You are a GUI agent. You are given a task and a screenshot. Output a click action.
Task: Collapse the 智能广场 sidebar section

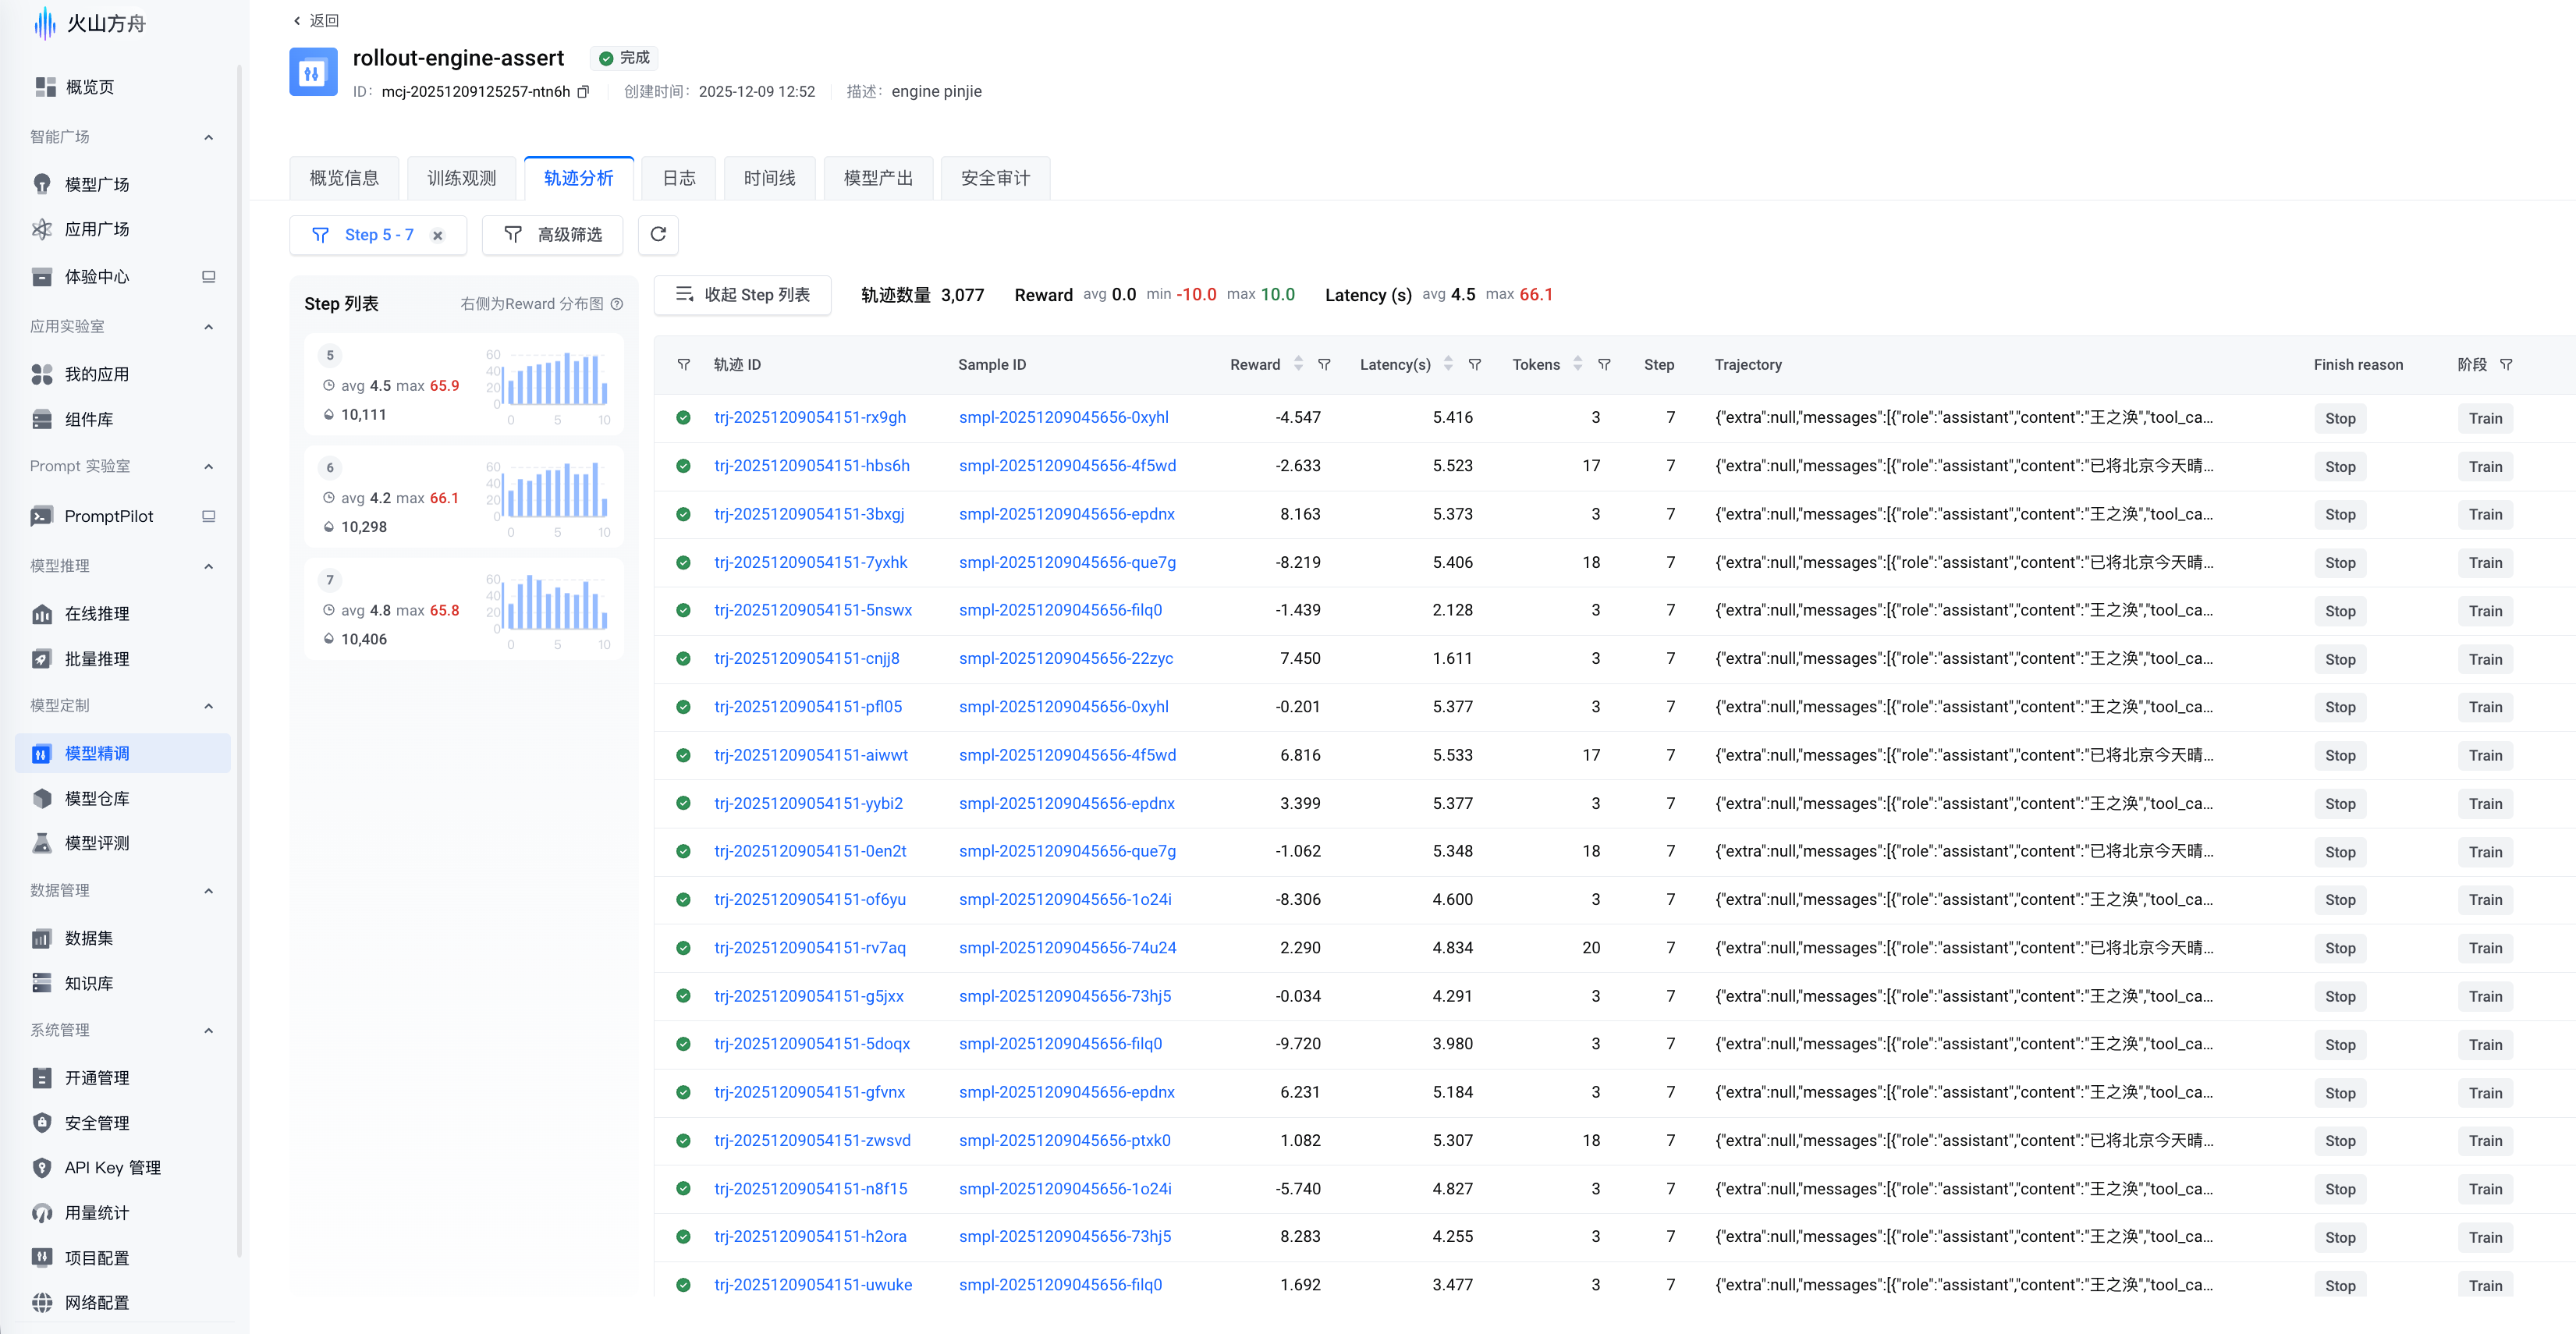click(208, 137)
